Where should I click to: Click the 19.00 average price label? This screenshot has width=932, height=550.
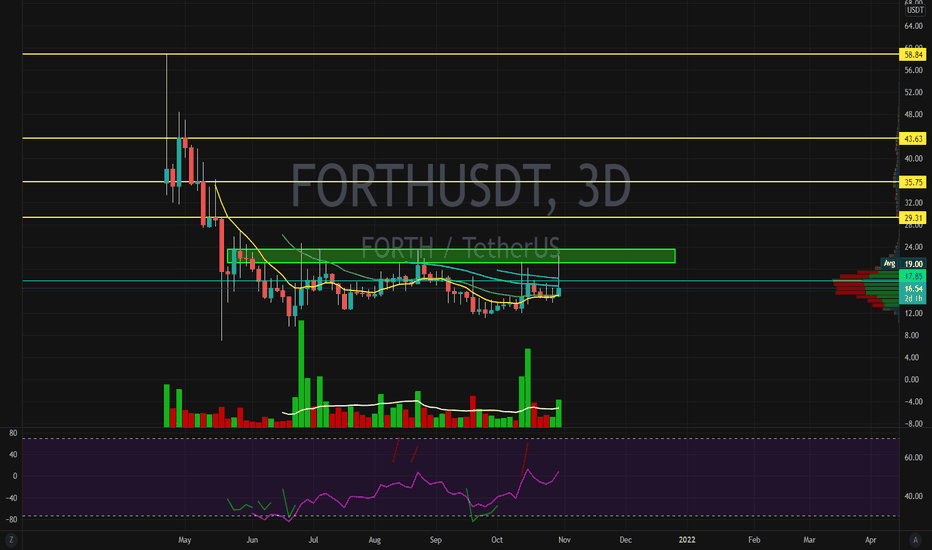(x=913, y=263)
